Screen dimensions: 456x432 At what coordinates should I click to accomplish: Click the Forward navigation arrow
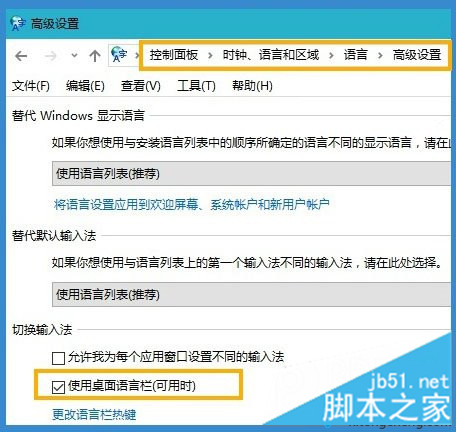(51, 56)
